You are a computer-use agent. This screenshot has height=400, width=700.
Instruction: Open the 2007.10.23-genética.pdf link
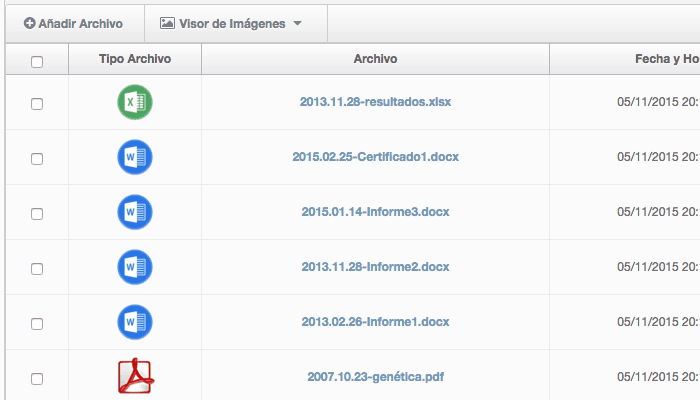[x=375, y=377]
